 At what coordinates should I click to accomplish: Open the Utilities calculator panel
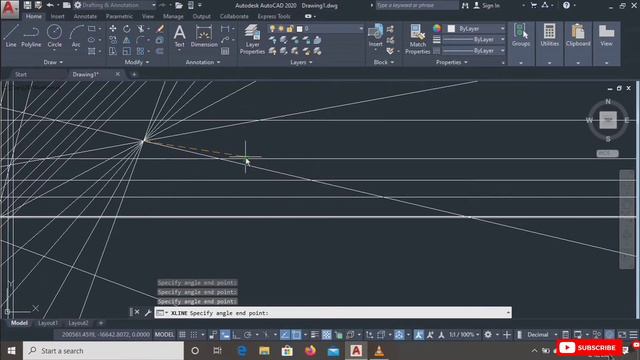(549, 36)
